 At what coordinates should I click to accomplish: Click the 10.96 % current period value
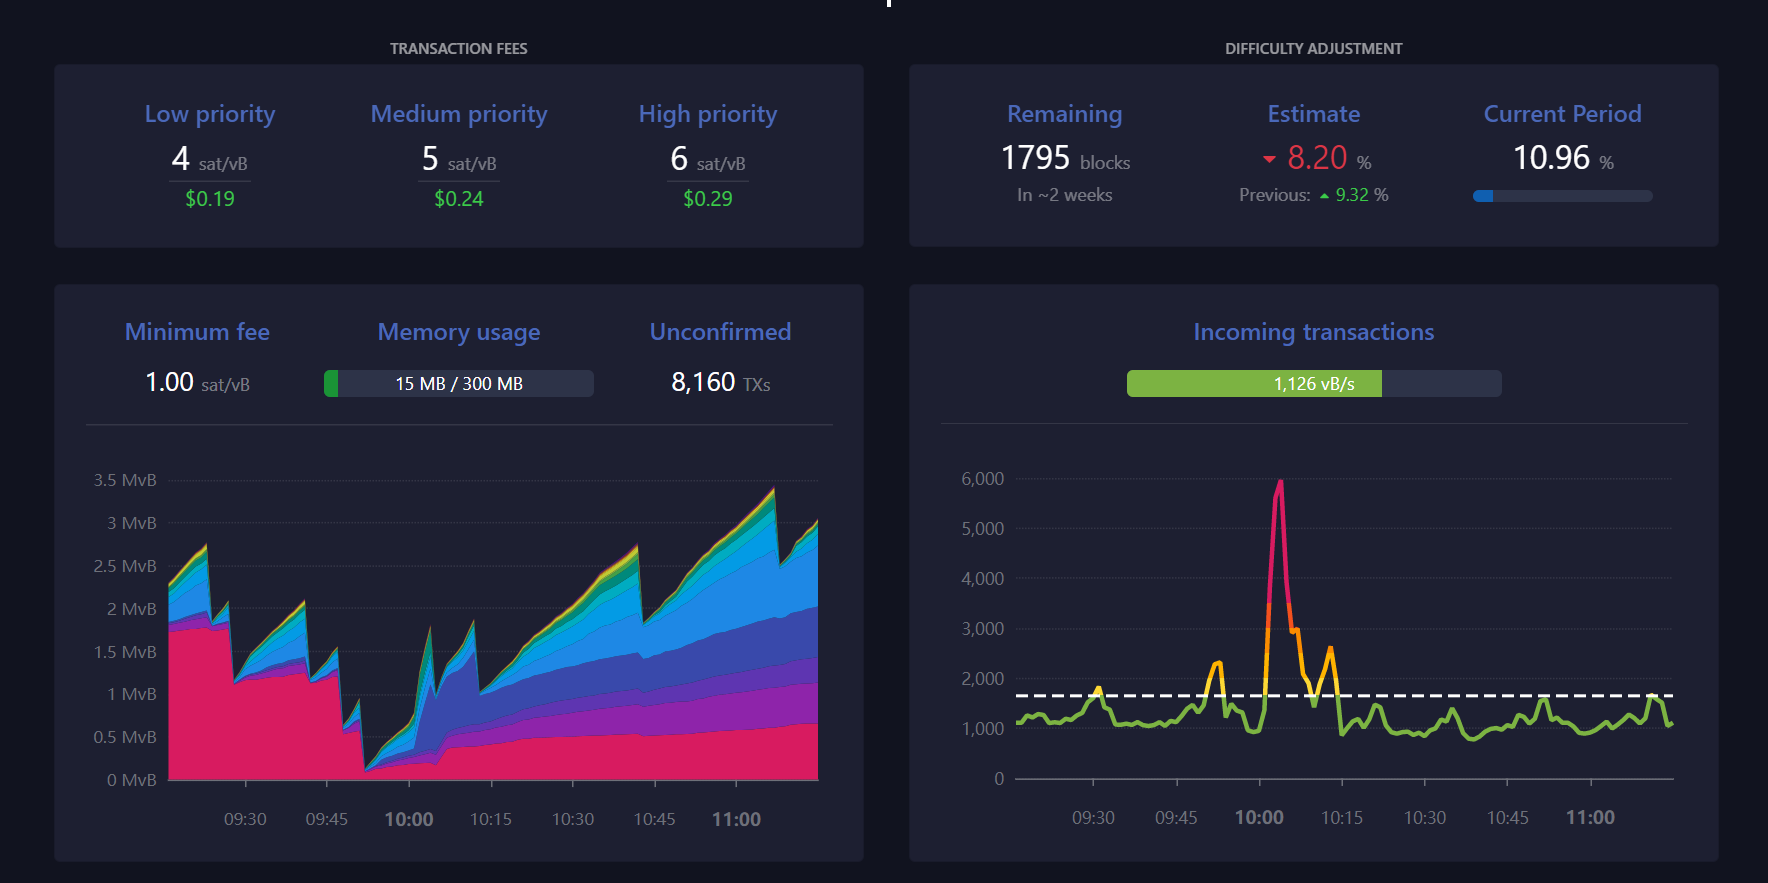point(1563,158)
